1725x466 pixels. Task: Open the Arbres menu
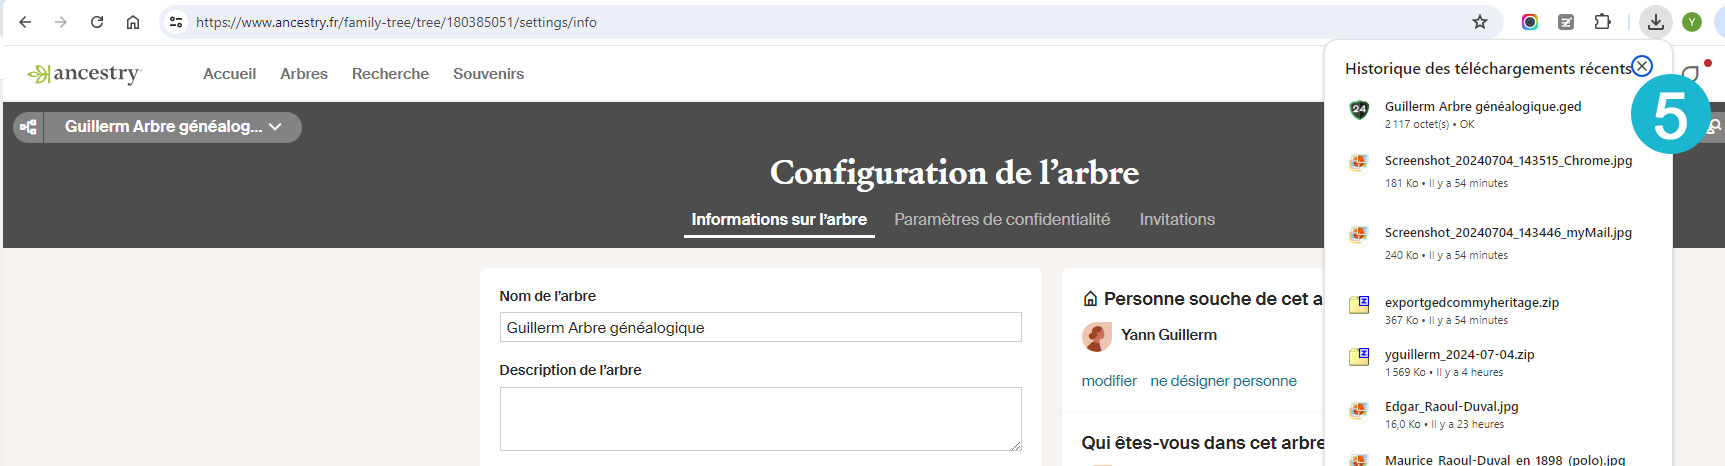point(304,74)
